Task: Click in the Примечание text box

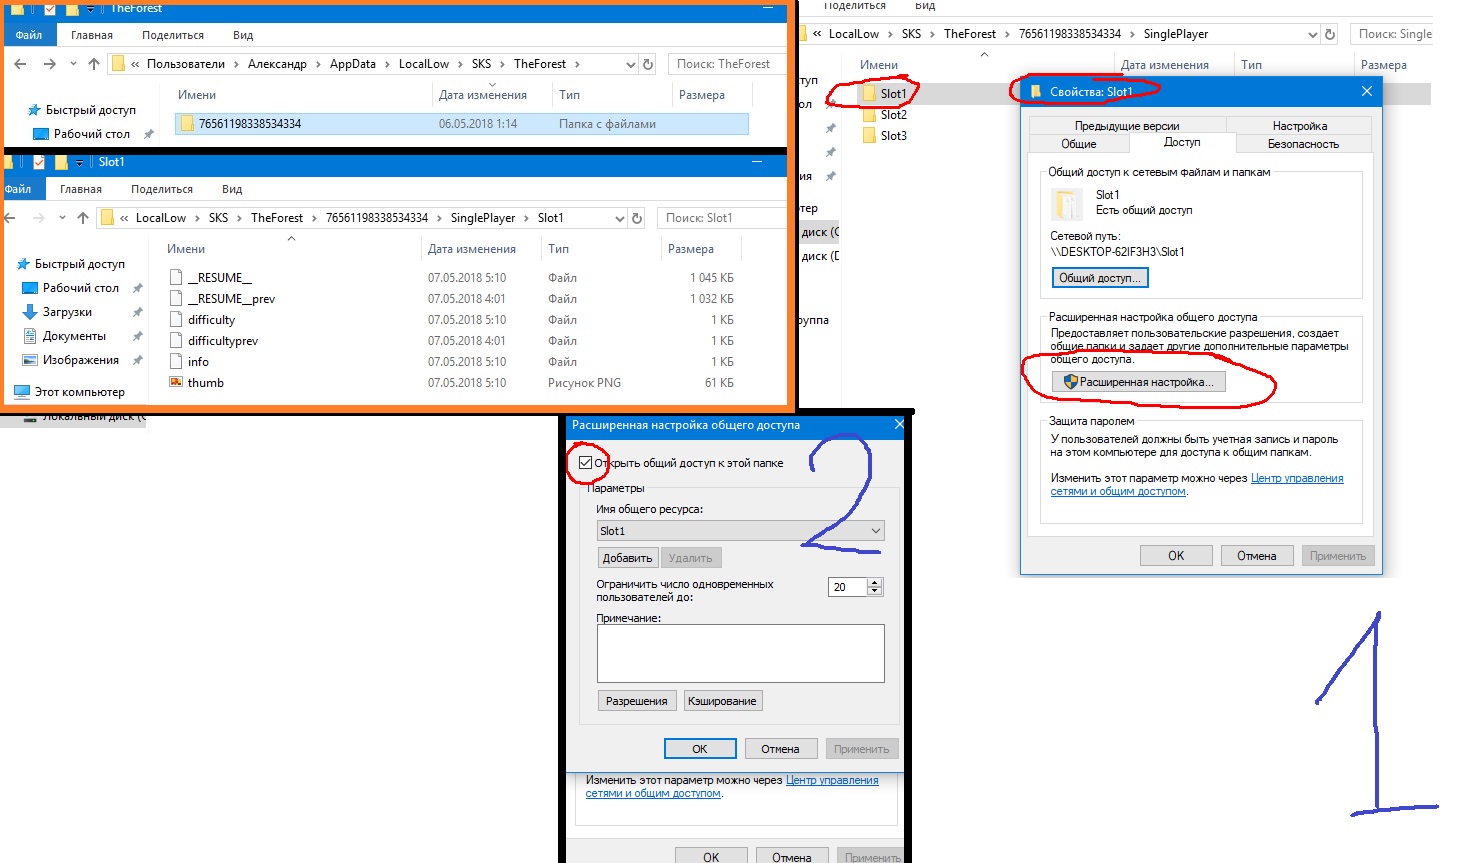Action: click(x=740, y=653)
